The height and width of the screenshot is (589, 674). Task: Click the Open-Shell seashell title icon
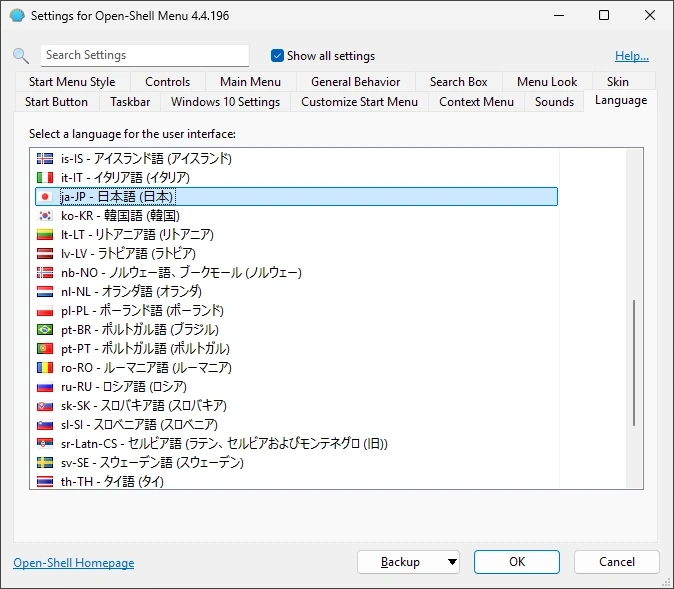[x=17, y=16]
